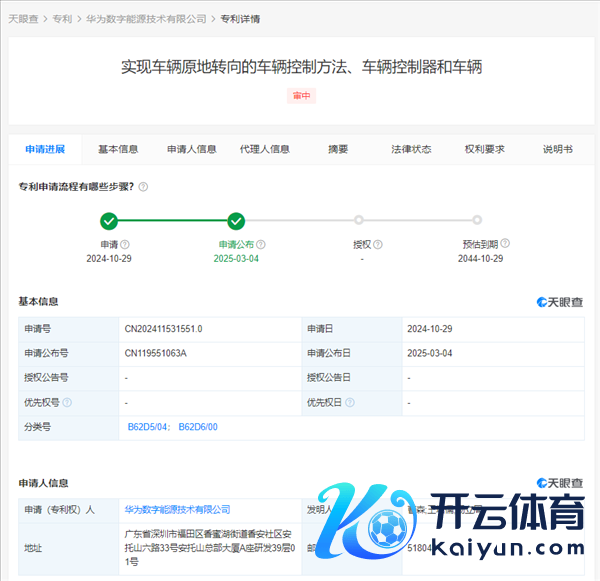Click 天眼查 logo in 申请人信息 section header
This screenshot has height=581, width=600.
coord(559,483)
